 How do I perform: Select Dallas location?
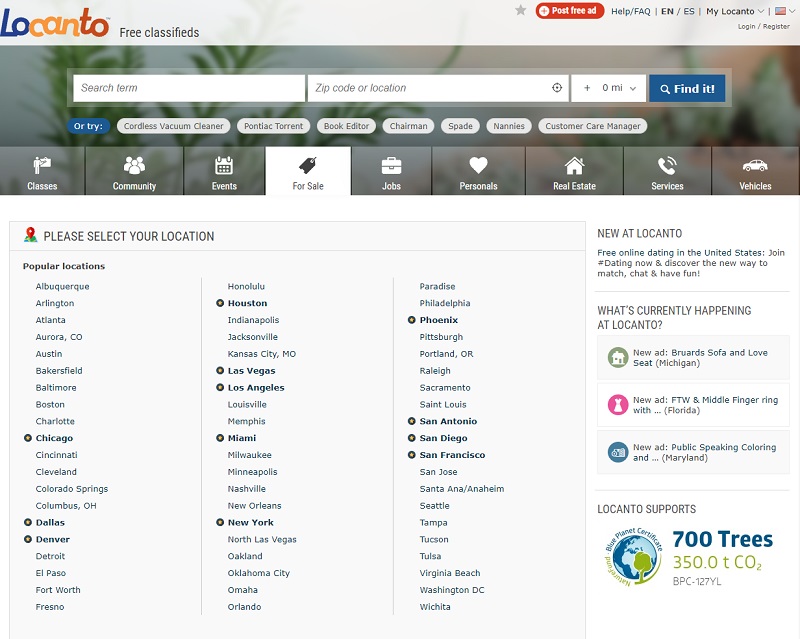tap(50, 522)
